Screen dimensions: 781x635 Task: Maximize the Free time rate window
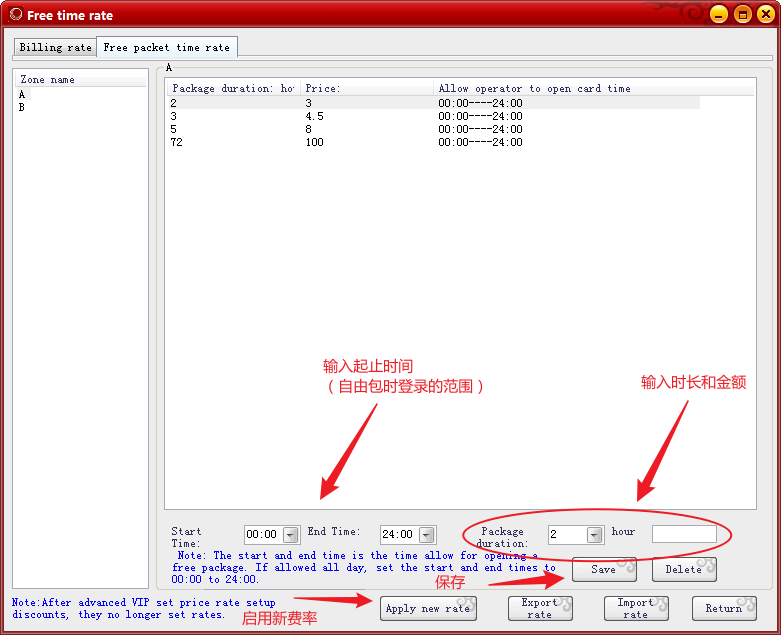tap(742, 14)
